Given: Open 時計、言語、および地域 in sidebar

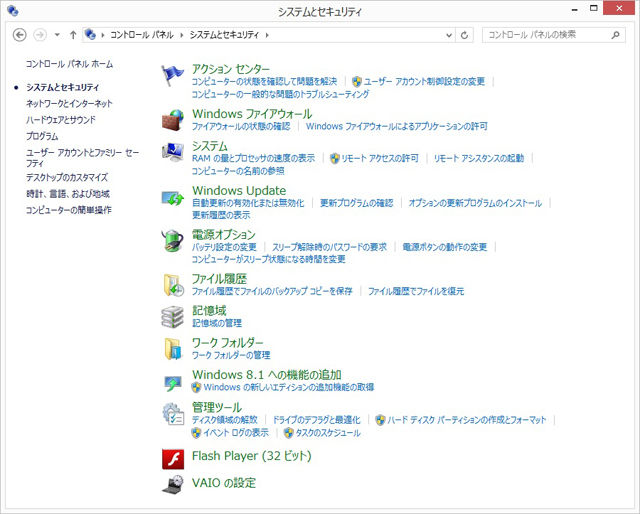Looking at the screenshot, I should pos(68,194).
